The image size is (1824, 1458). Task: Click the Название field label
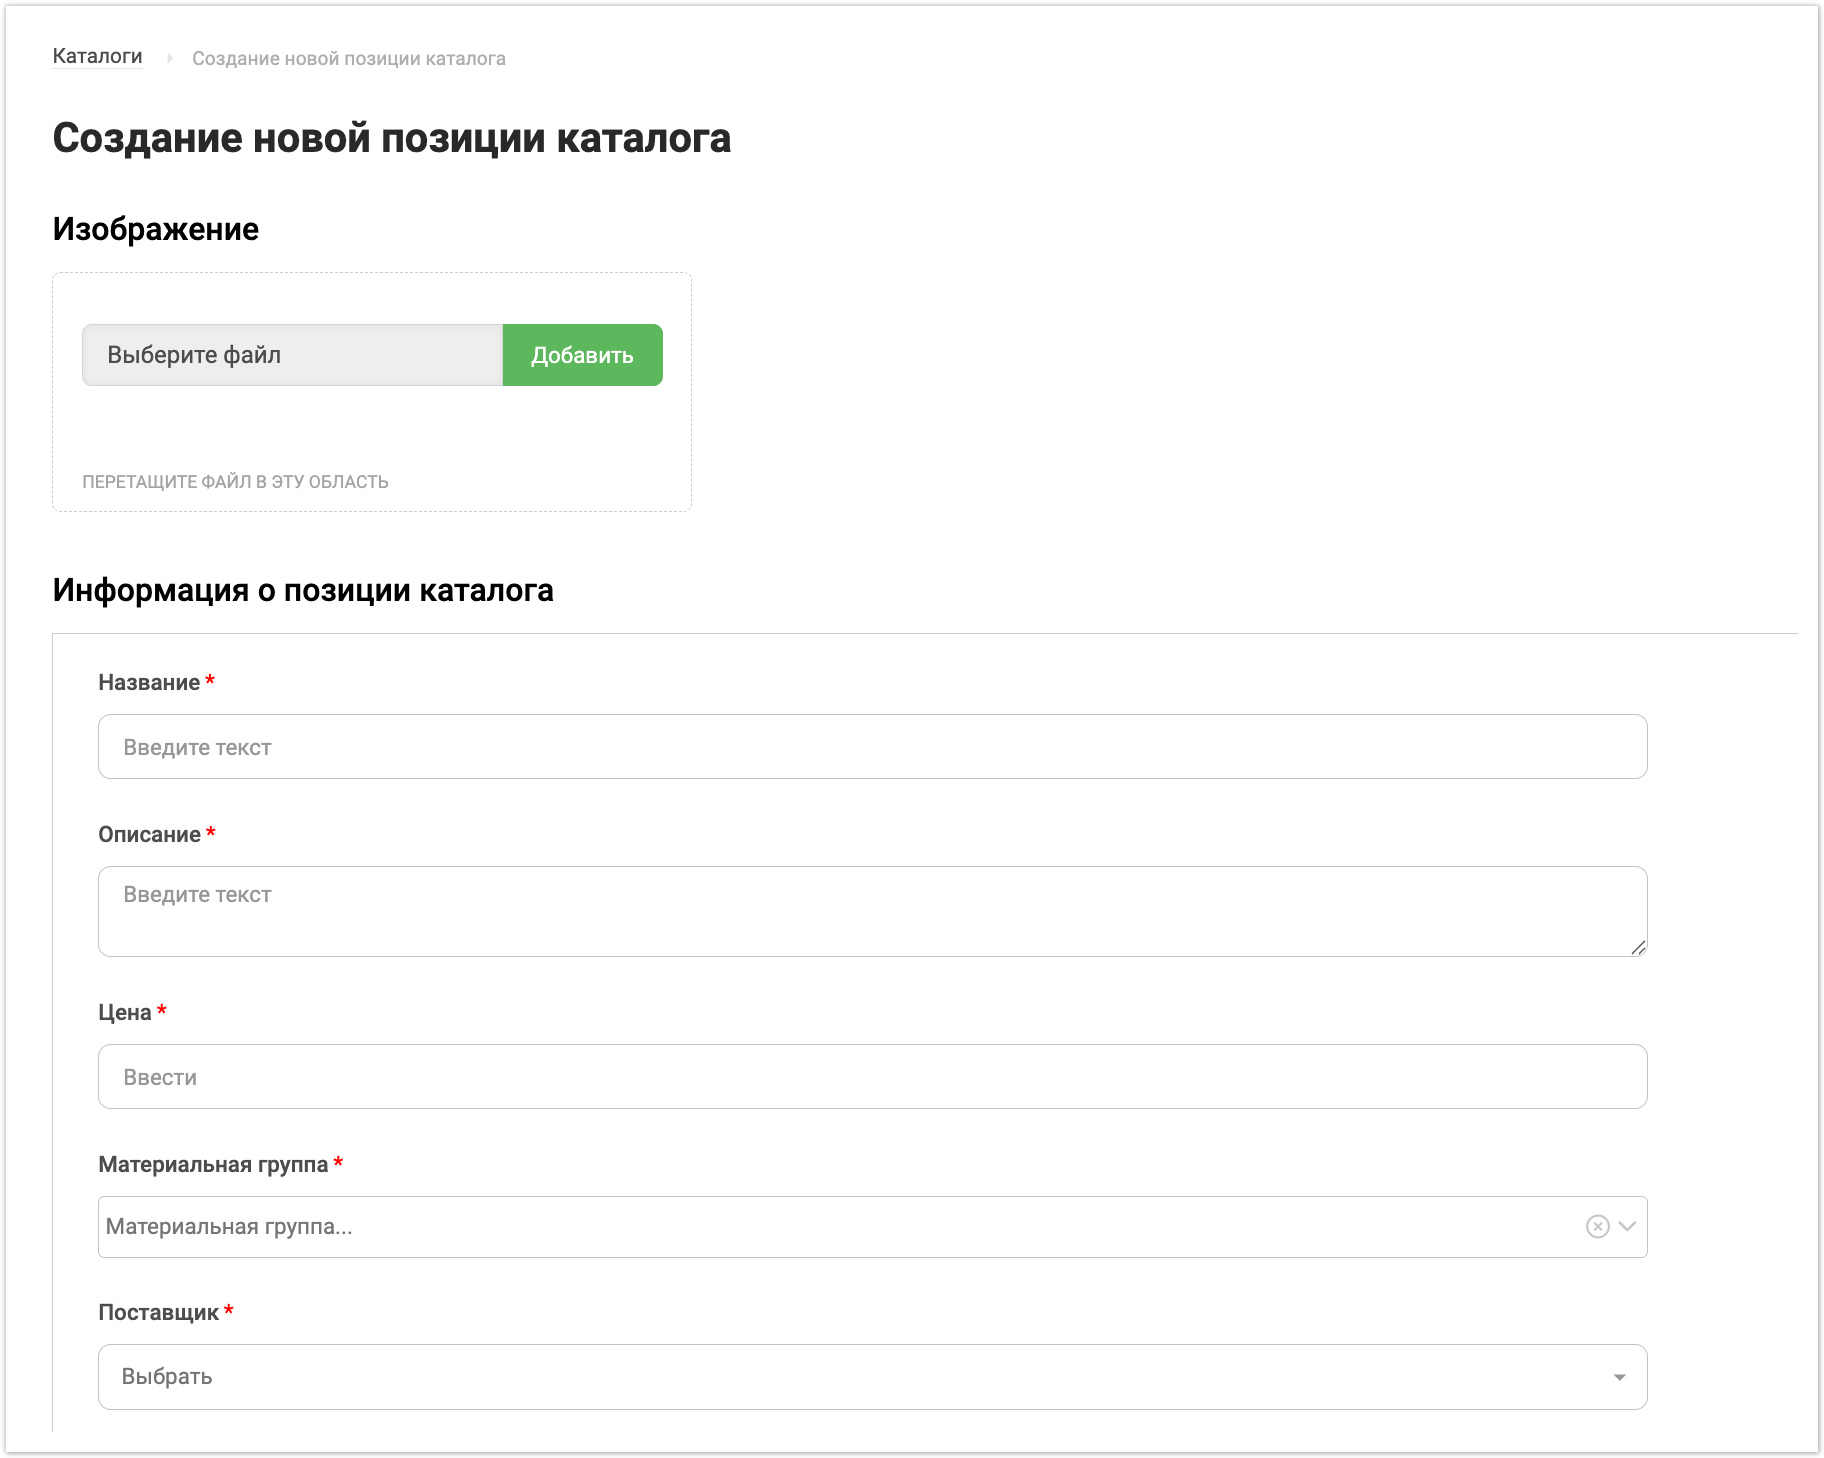coord(149,683)
